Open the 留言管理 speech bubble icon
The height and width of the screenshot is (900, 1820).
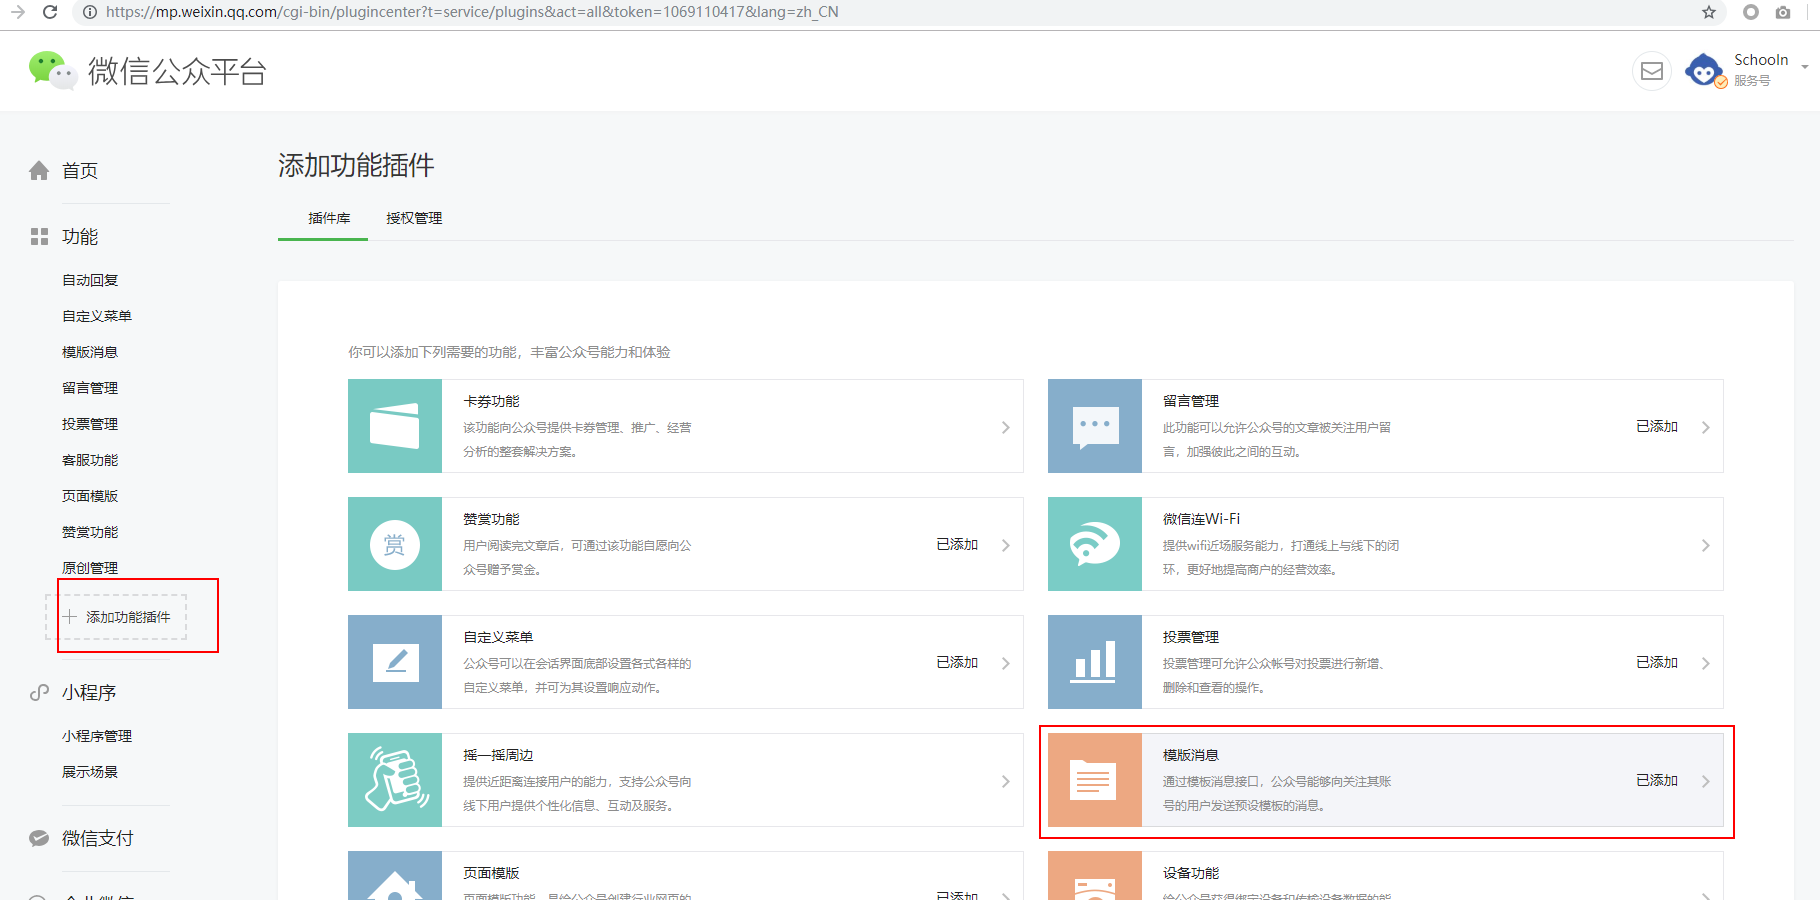pyautogui.click(x=1095, y=426)
